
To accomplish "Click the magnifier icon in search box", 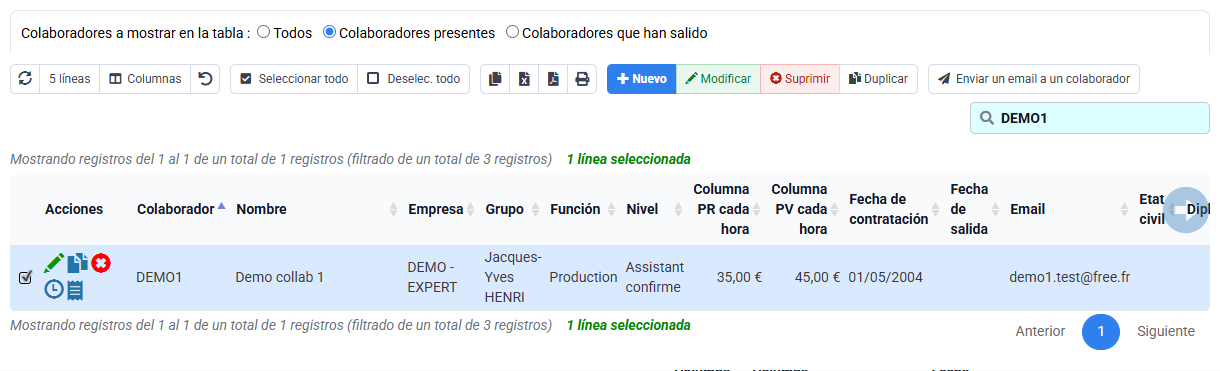I will click(x=987, y=118).
